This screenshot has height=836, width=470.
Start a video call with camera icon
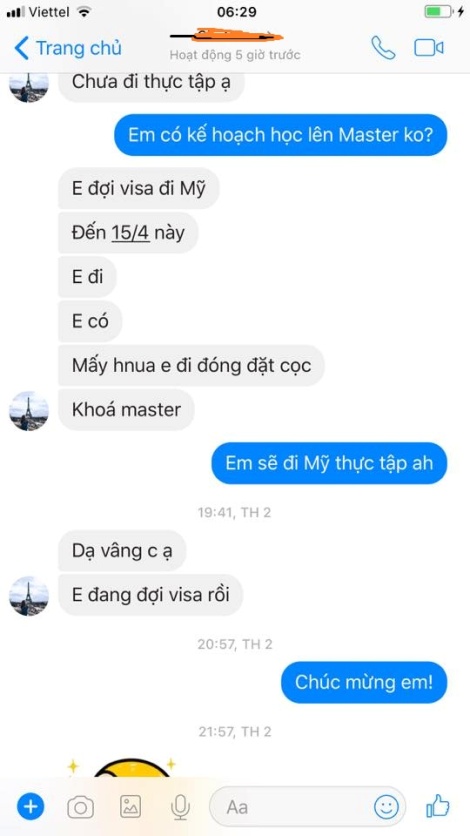(x=429, y=48)
